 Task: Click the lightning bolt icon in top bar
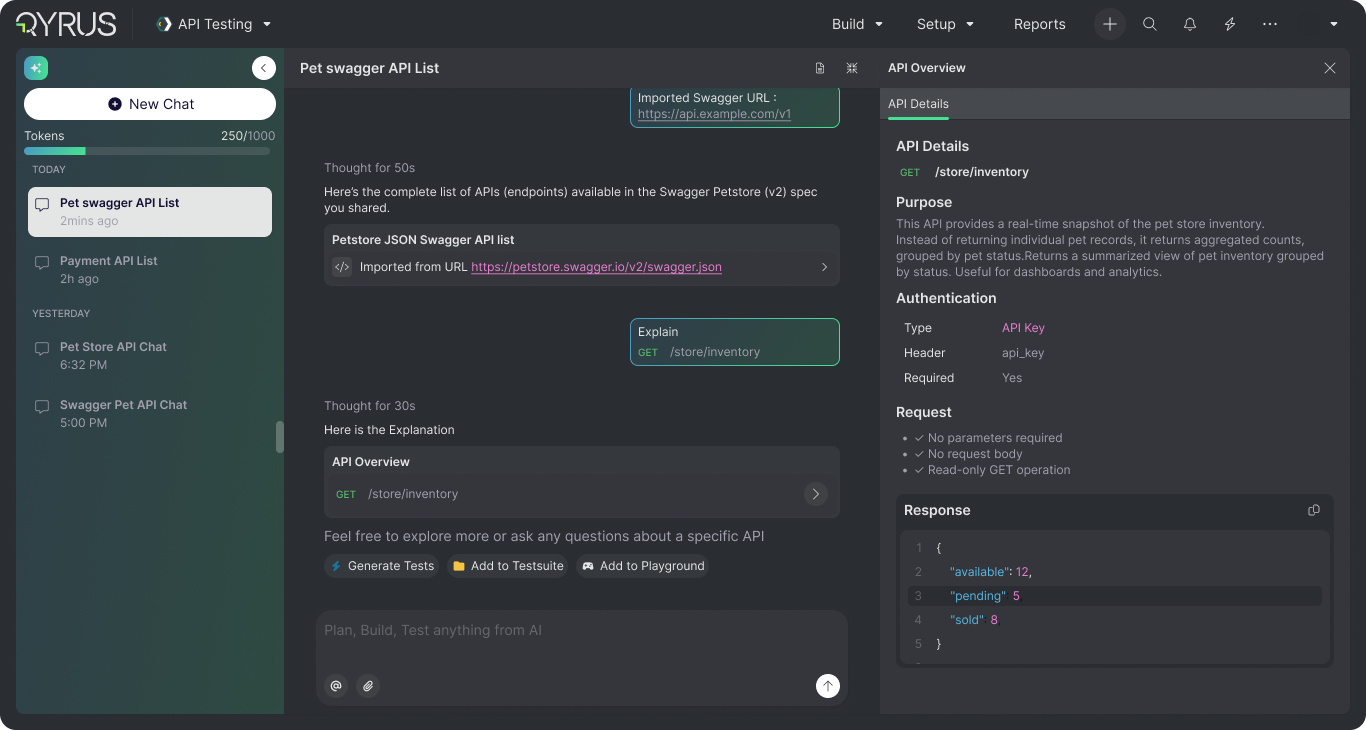[1230, 24]
